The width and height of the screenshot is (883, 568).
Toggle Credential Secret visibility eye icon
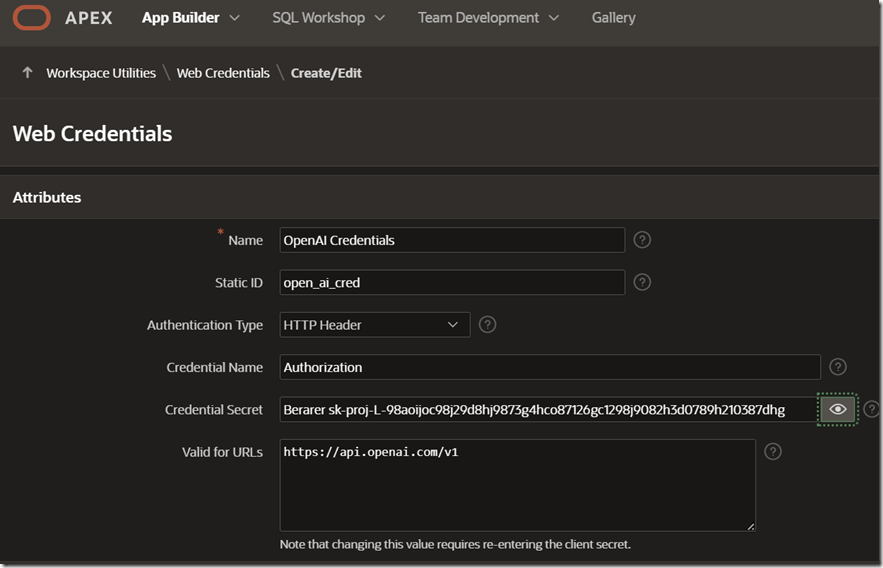click(x=837, y=409)
